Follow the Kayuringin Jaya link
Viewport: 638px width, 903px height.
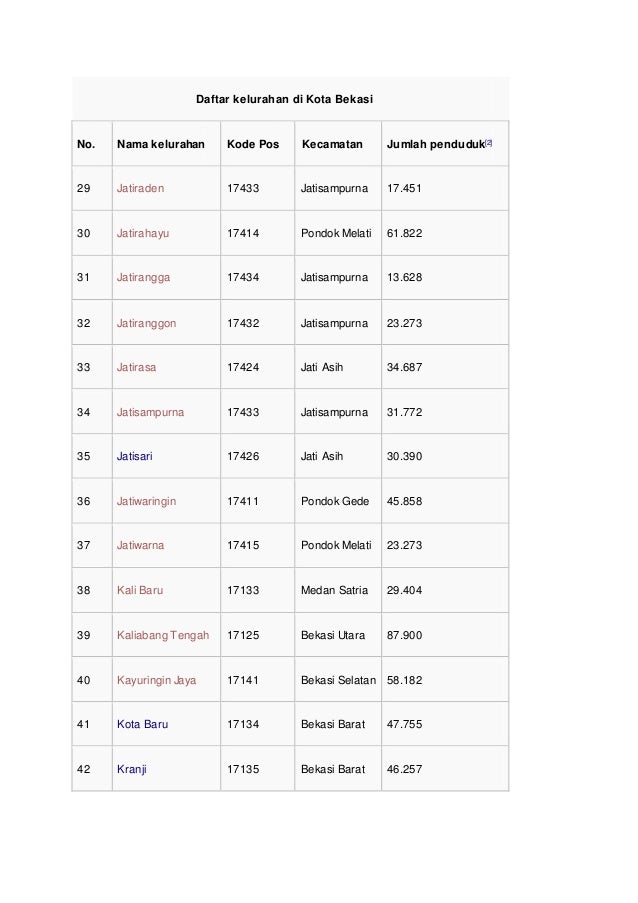pyautogui.click(x=157, y=680)
